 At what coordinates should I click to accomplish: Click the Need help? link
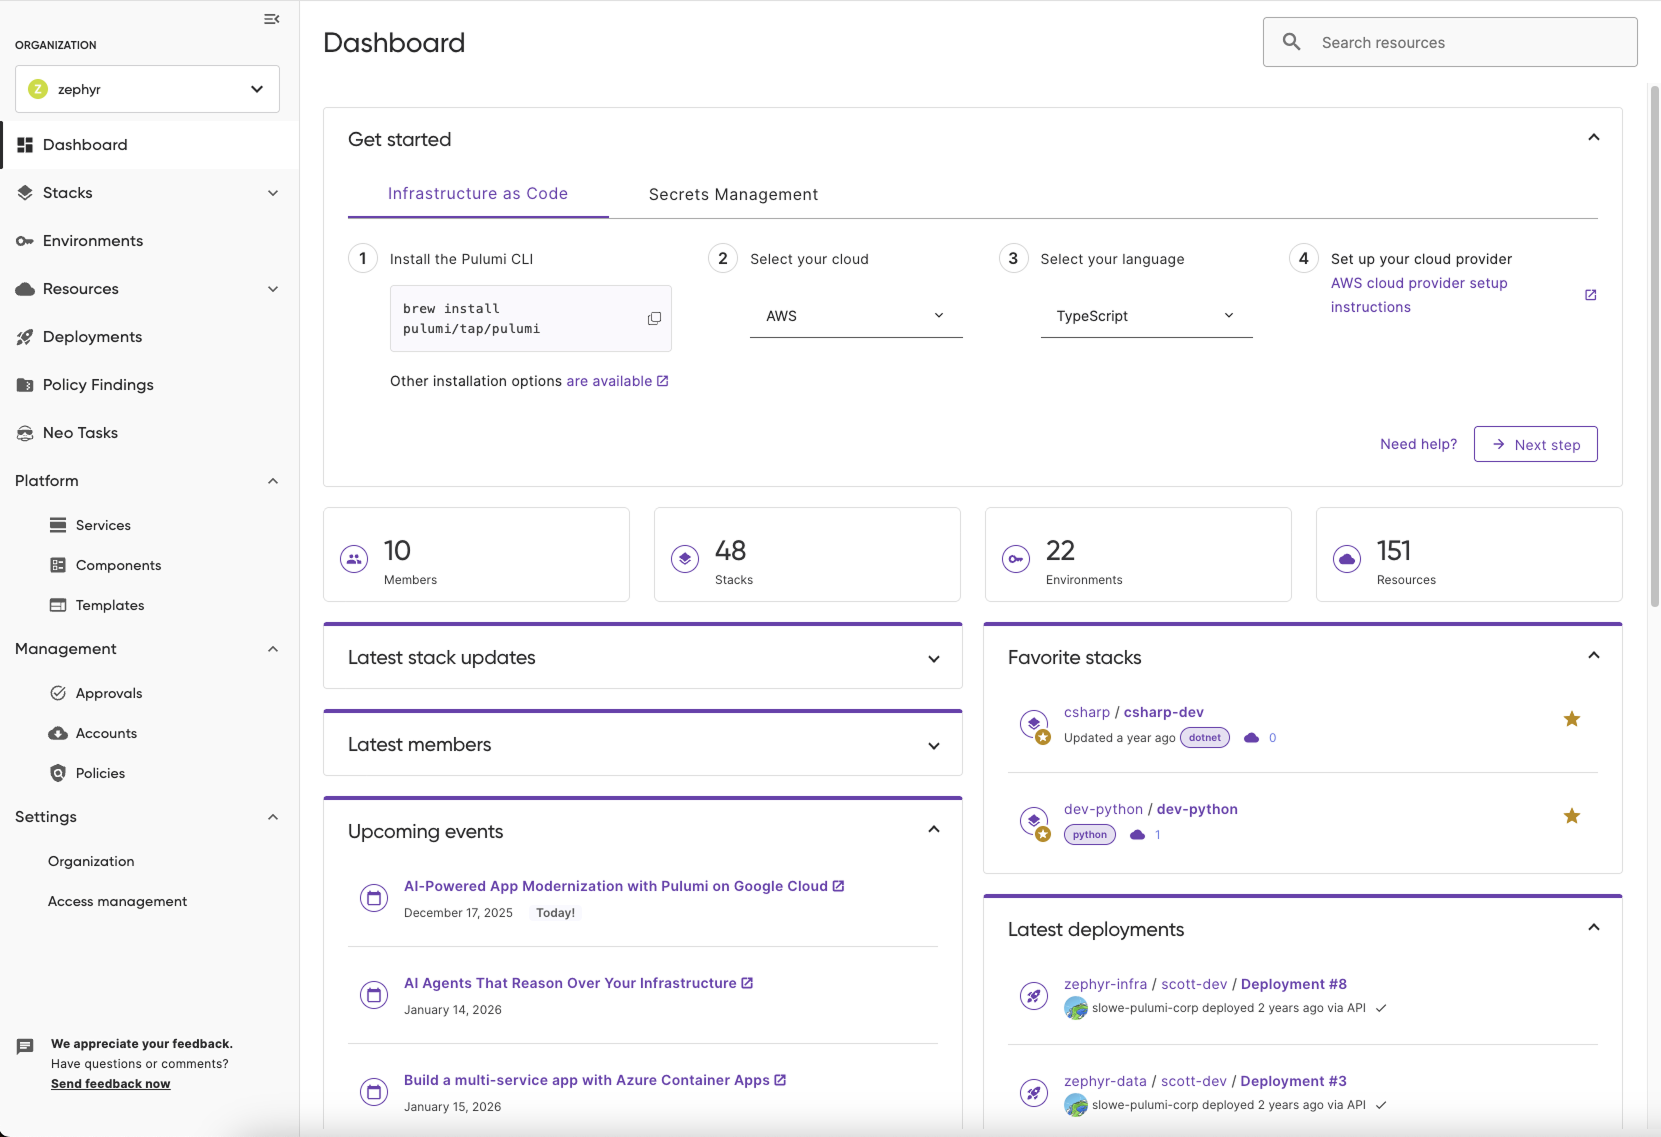tap(1418, 444)
